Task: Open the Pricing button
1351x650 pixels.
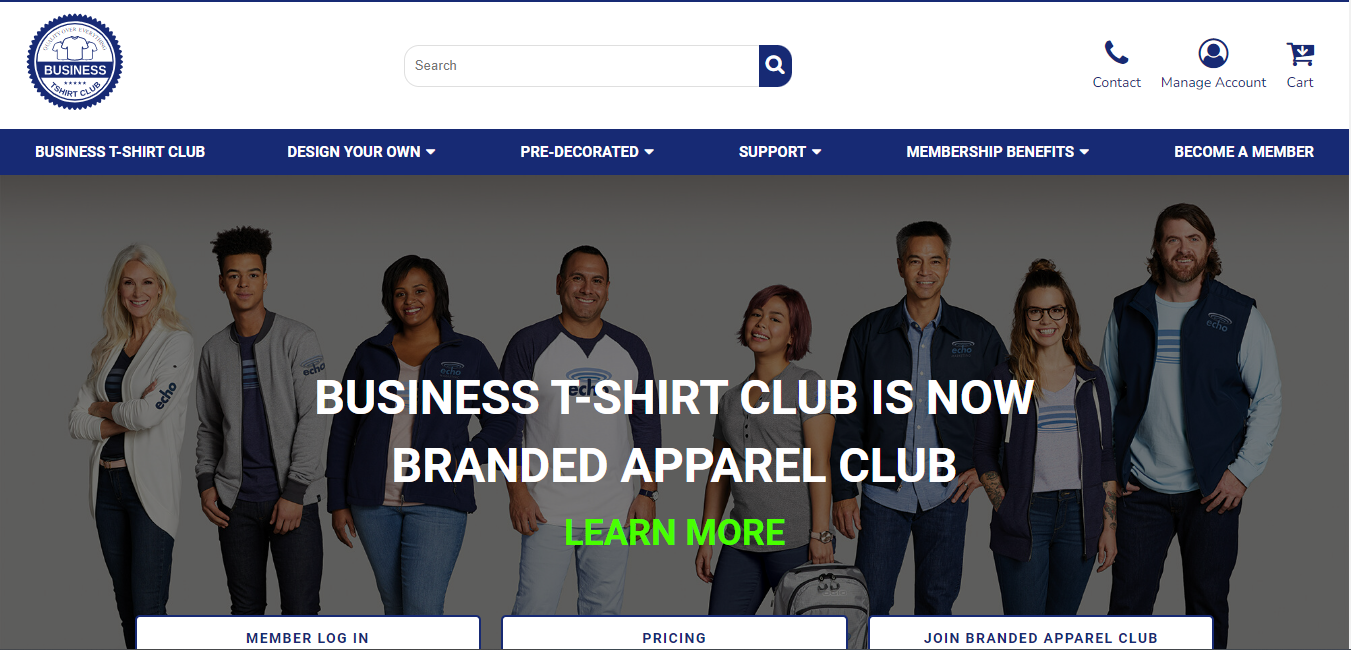Action: click(674, 634)
